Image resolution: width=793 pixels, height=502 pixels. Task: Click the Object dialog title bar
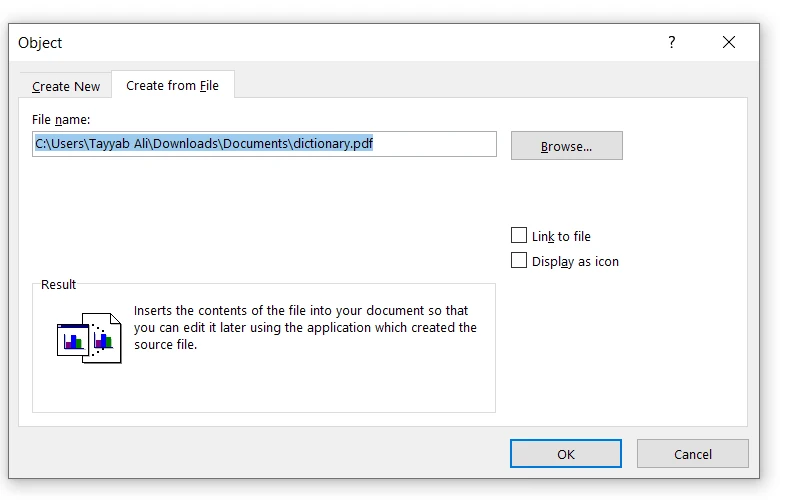tap(300, 42)
